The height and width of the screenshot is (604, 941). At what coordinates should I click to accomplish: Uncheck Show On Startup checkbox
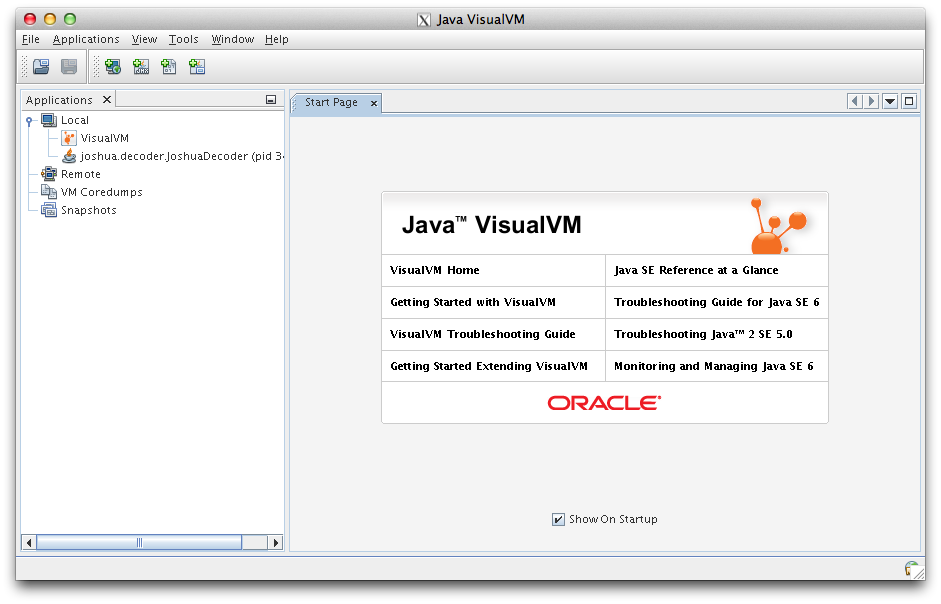pyautogui.click(x=558, y=519)
